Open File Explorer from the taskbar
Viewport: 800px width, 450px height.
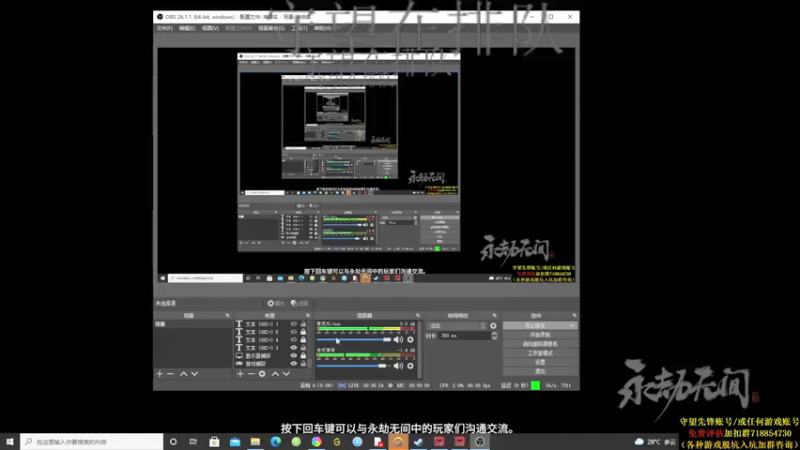[x=255, y=442]
